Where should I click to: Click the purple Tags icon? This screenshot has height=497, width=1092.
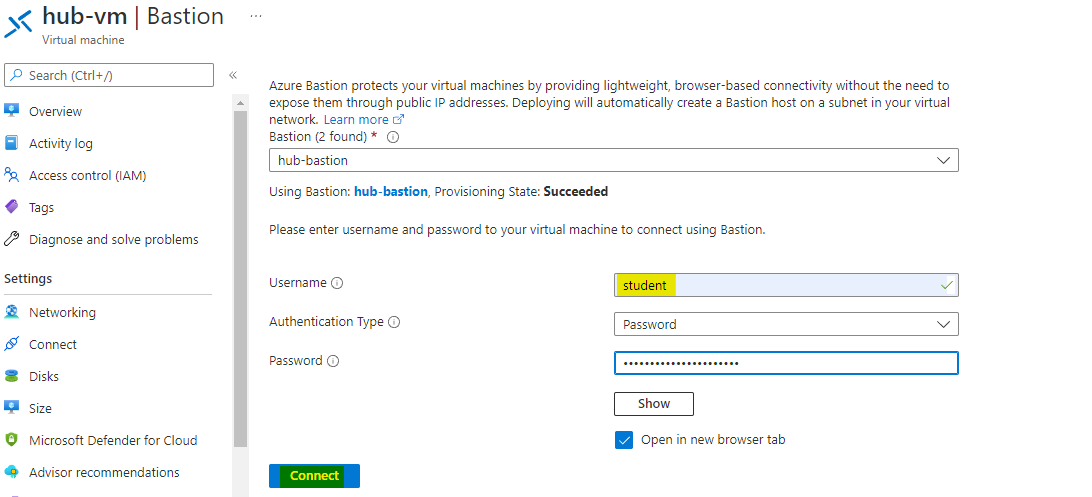(12, 207)
